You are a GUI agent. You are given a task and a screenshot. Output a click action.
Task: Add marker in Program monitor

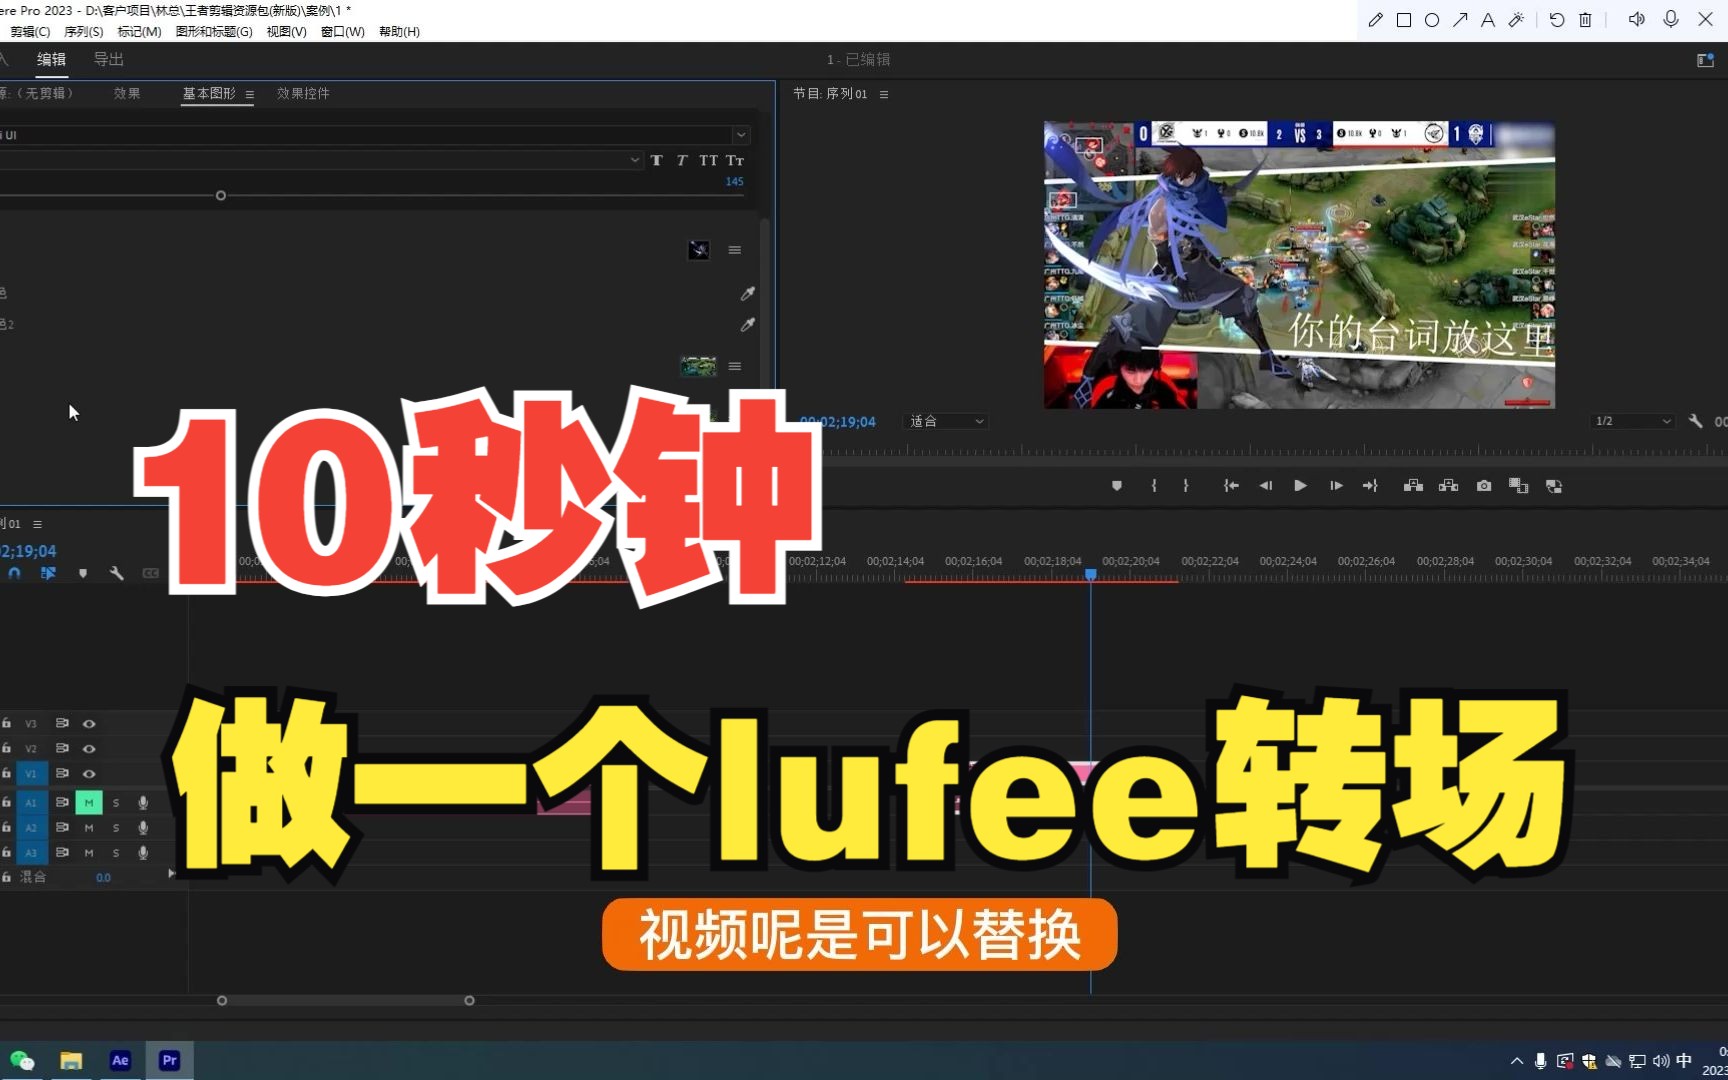point(1117,486)
